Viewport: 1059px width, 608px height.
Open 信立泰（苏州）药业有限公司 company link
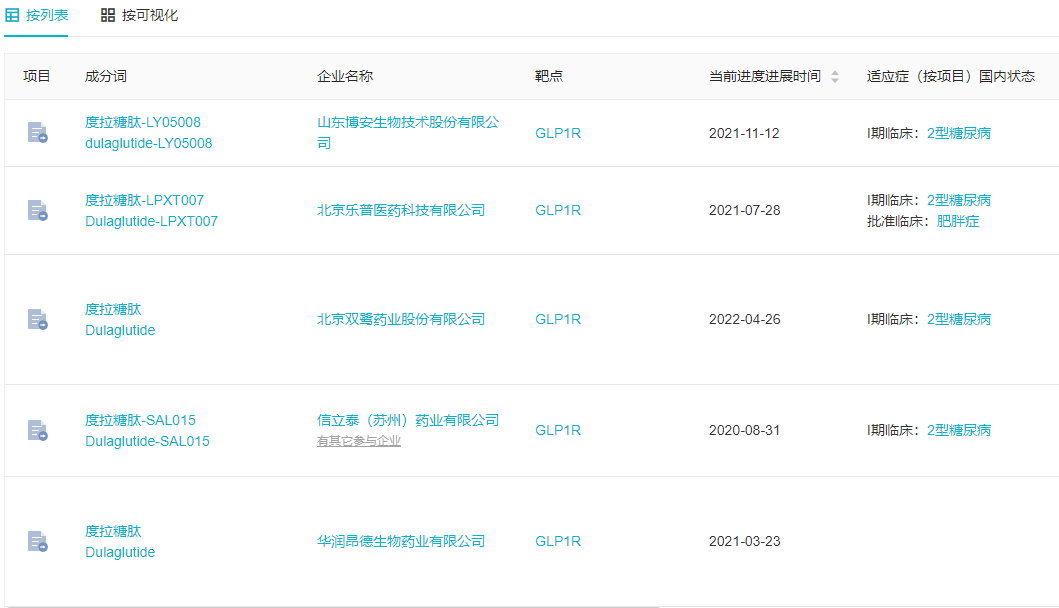(408, 420)
